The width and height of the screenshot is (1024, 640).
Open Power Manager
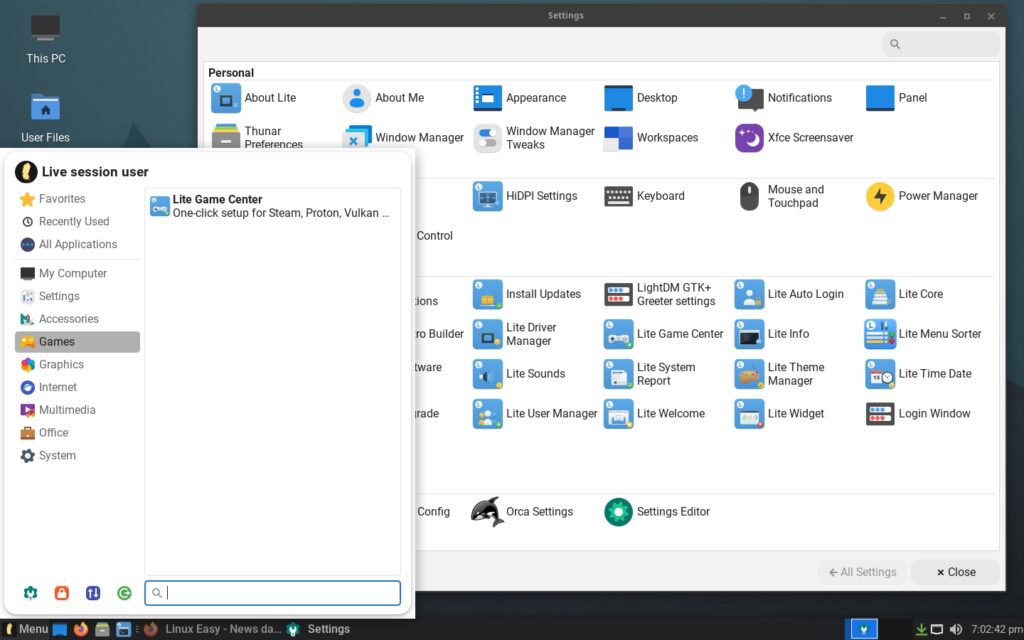click(x=921, y=196)
